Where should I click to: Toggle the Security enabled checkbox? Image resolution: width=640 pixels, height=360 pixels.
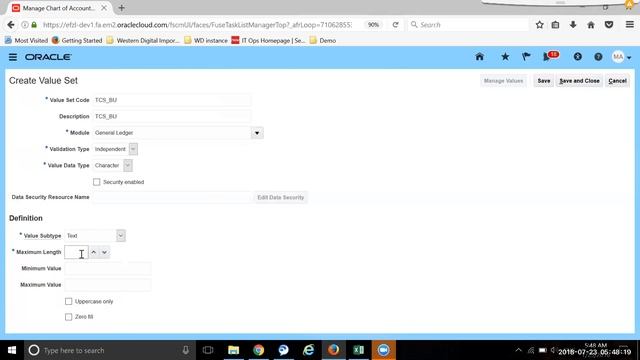click(x=96, y=182)
